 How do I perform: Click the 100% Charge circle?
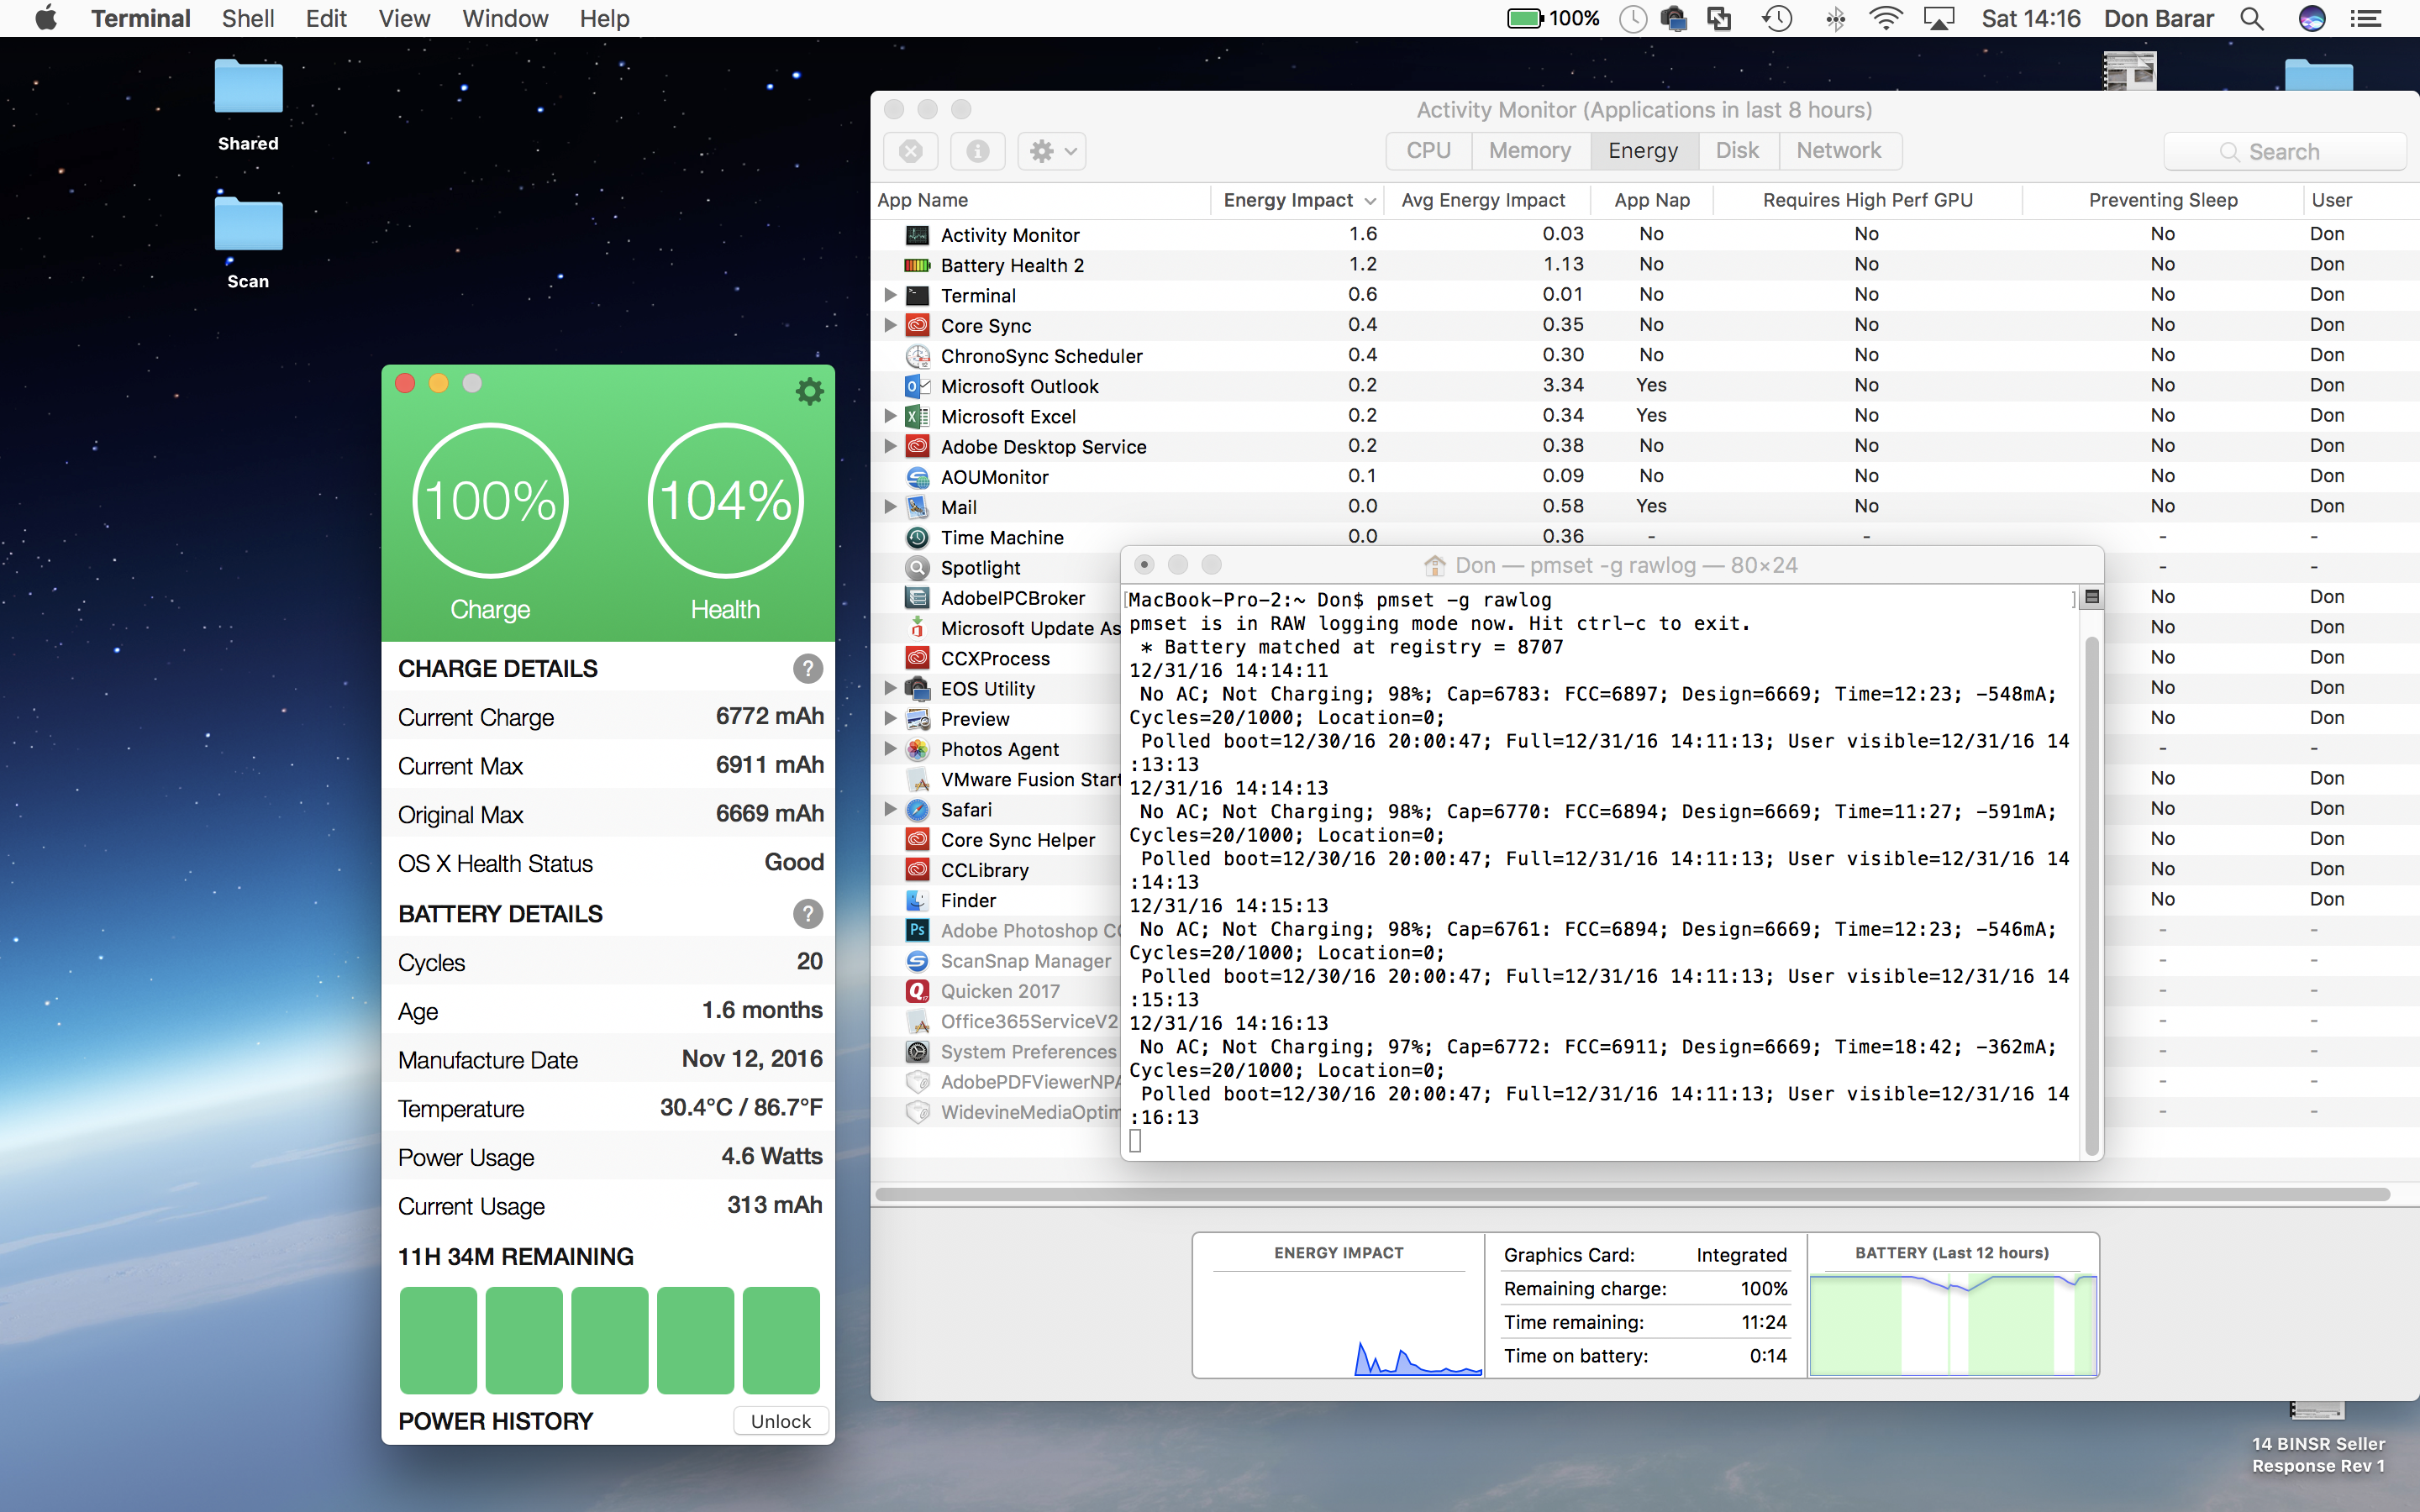click(x=490, y=500)
